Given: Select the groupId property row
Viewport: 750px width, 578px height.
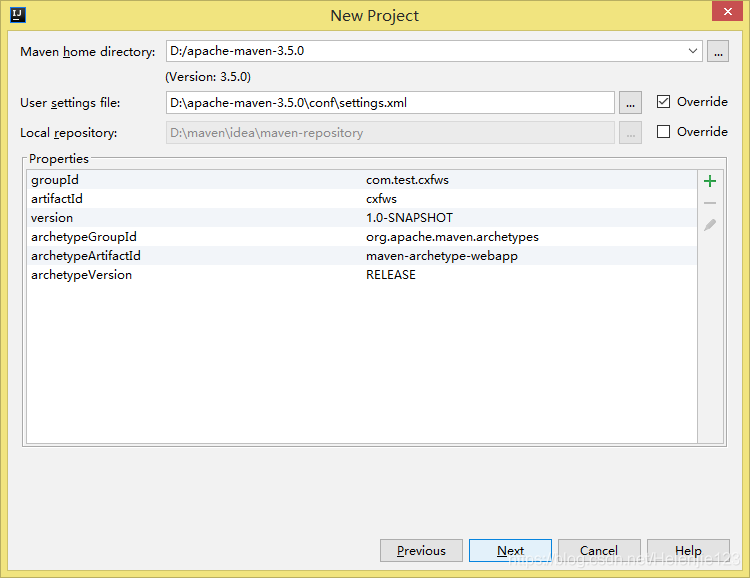Looking at the screenshot, I should pyautogui.click(x=362, y=180).
